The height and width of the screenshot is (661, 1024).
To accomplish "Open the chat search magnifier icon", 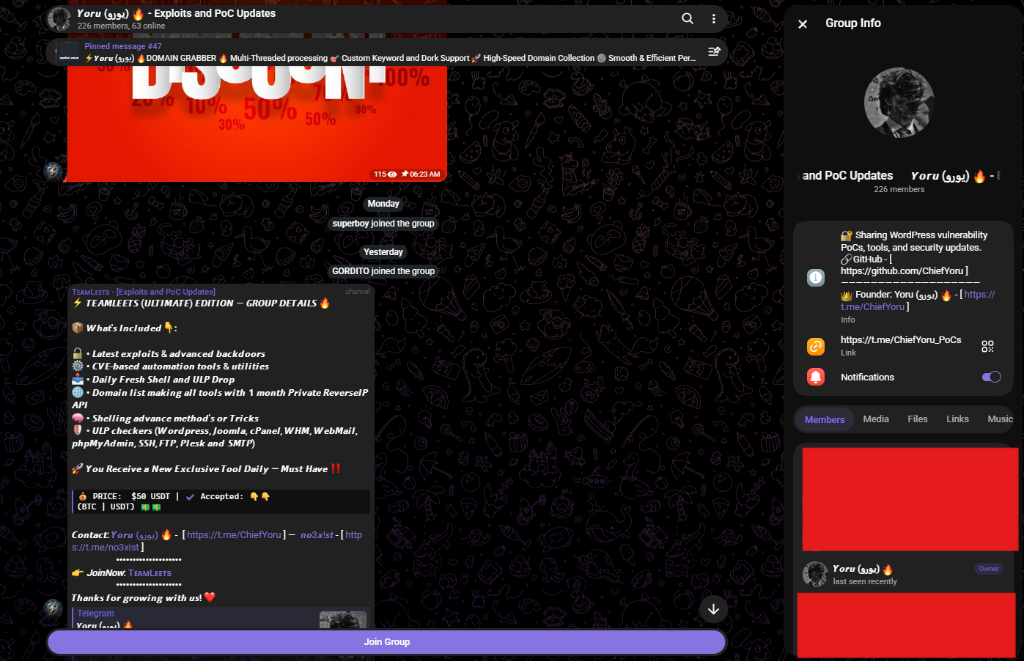I will [687, 19].
